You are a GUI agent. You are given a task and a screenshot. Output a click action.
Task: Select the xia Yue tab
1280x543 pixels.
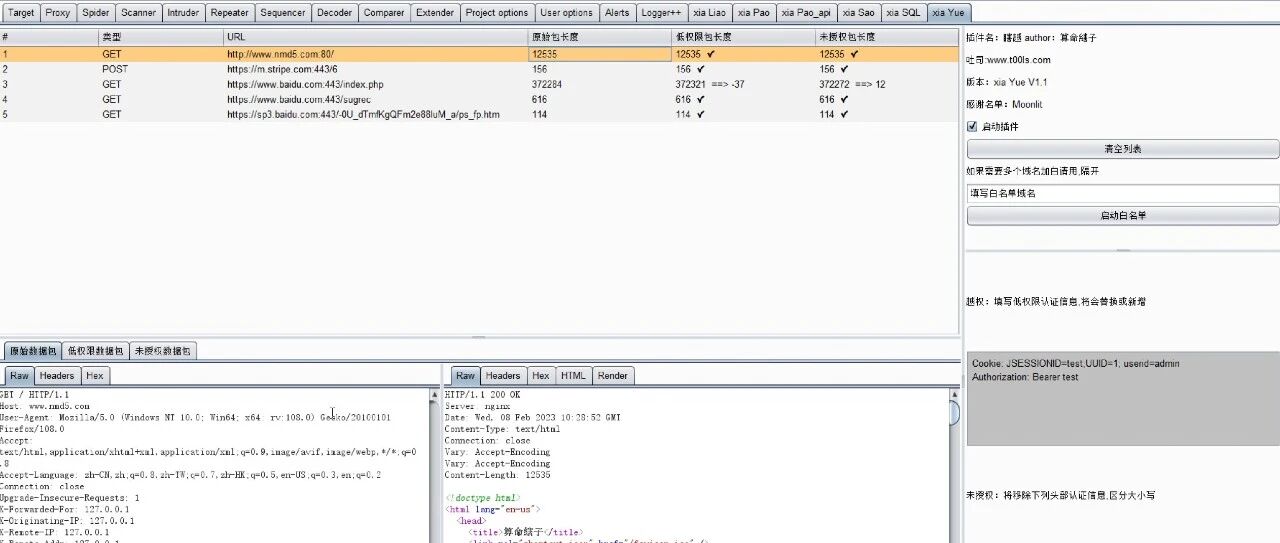pos(948,13)
